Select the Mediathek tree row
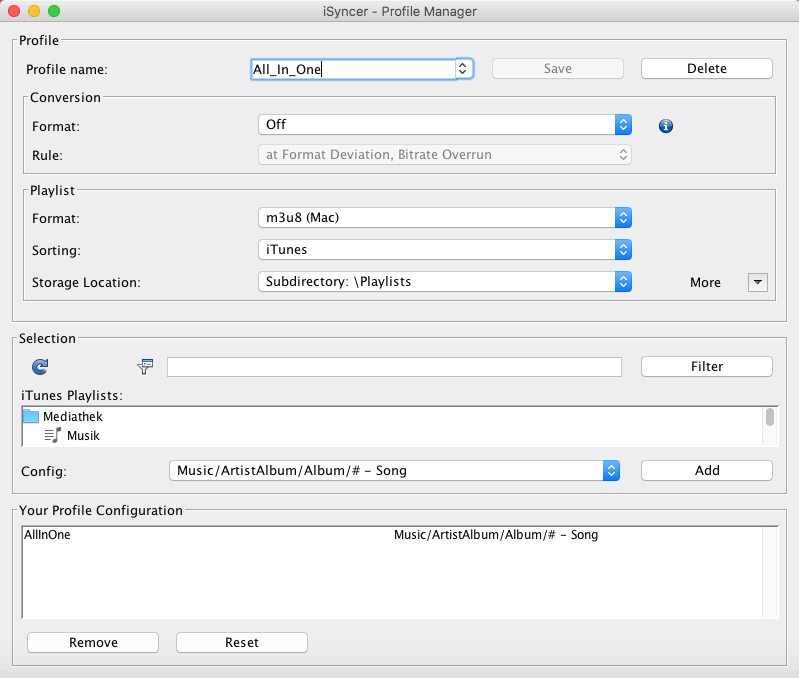Screen dimensions: 799x678 (x=392, y=417)
